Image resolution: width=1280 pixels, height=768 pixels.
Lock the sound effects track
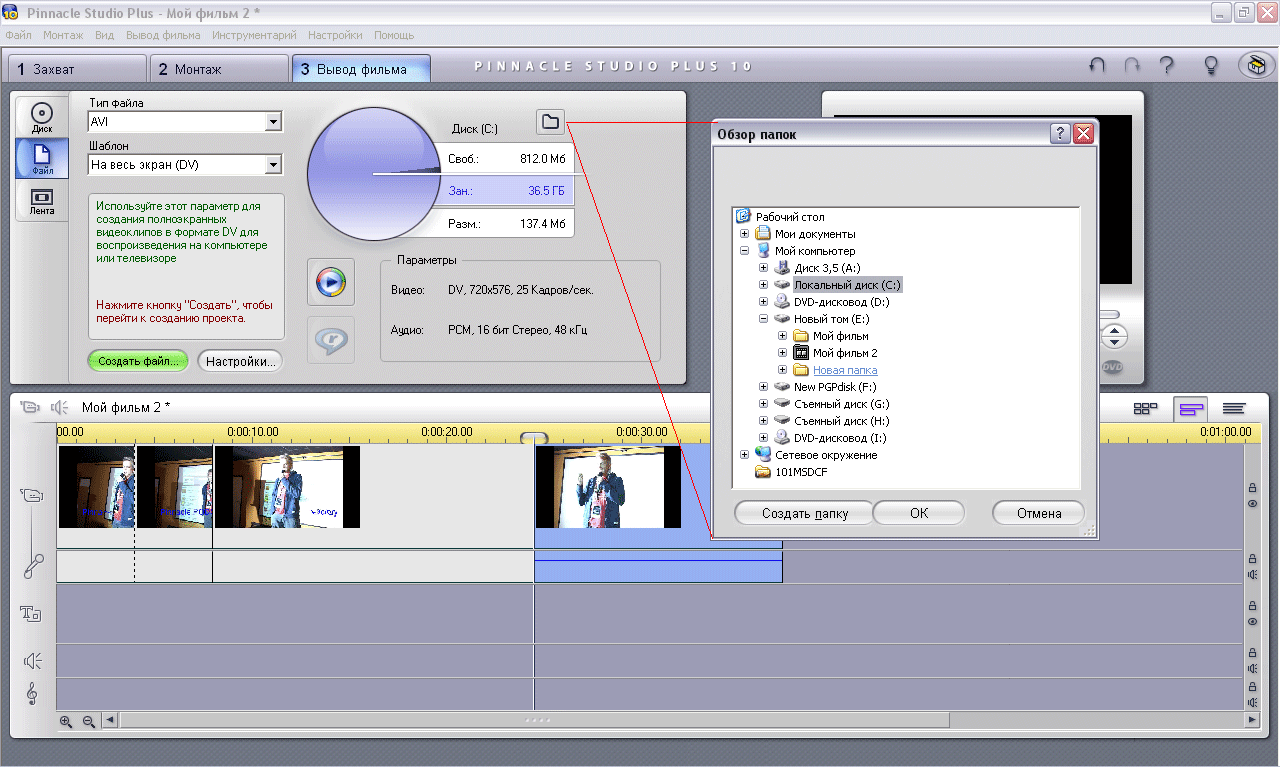(1252, 653)
